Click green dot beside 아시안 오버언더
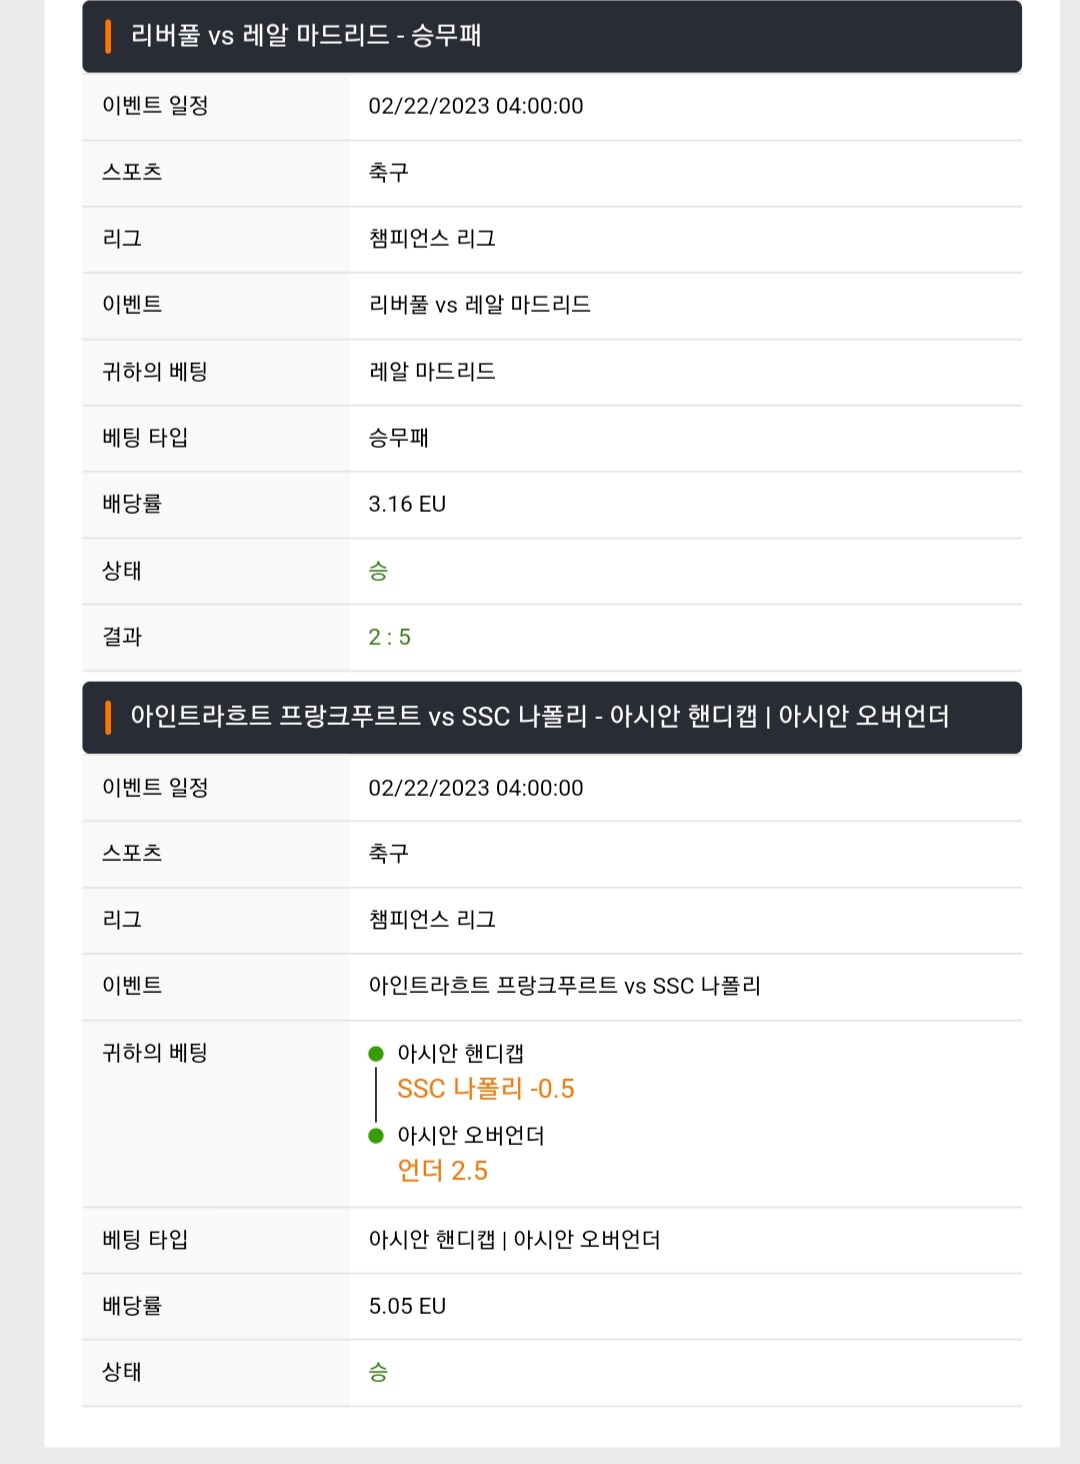Viewport: 1080px width, 1464px height. tap(376, 1135)
